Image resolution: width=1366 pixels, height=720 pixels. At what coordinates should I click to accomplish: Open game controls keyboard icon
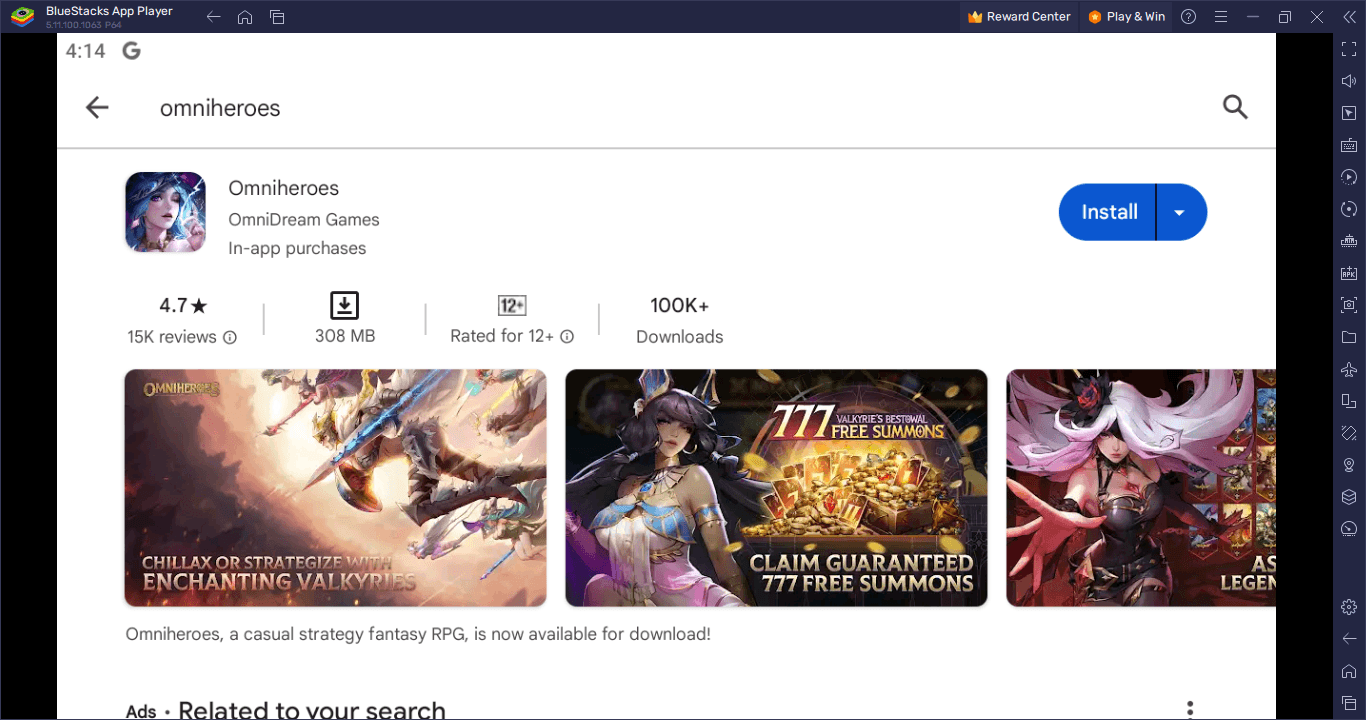coord(1348,145)
